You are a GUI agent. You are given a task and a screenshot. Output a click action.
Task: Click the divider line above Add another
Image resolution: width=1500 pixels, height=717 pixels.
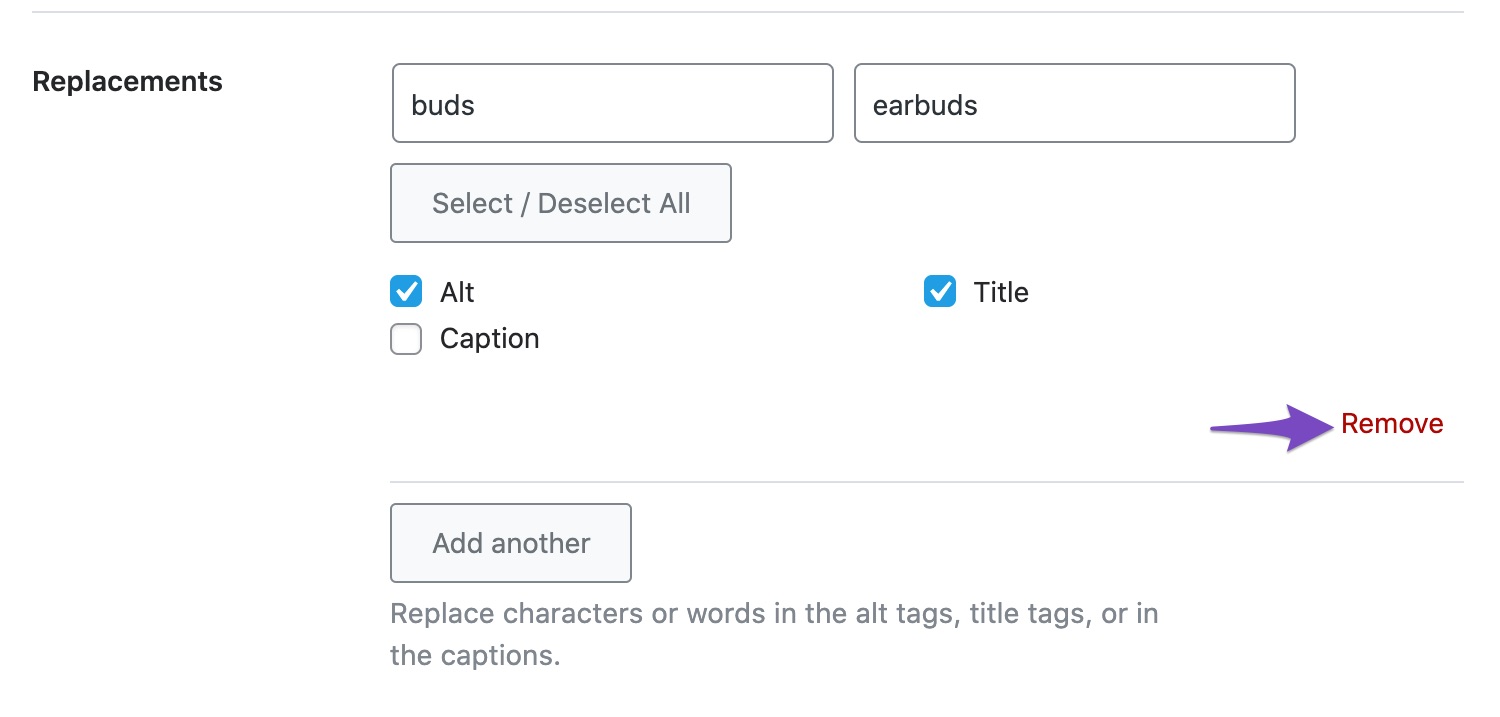pyautogui.click(x=927, y=482)
